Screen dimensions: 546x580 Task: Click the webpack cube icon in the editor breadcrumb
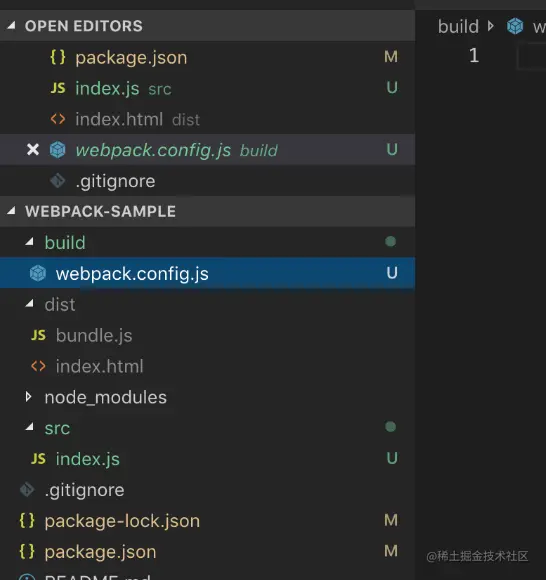tap(515, 26)
